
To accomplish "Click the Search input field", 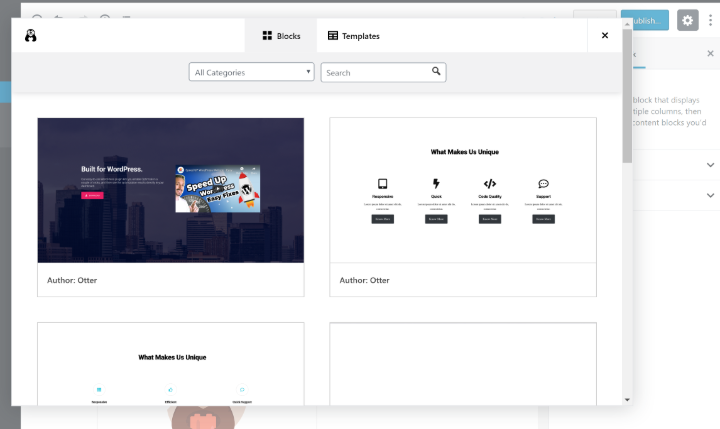I will [383, 72].
